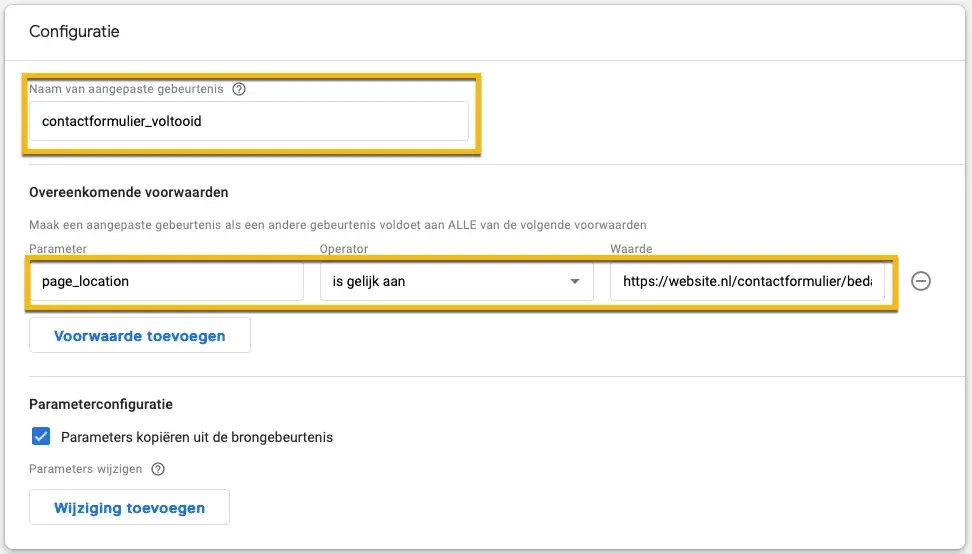This screenshot has height=554, width=972.
Task: Click the Operator column label
Action: pos(343,249)
